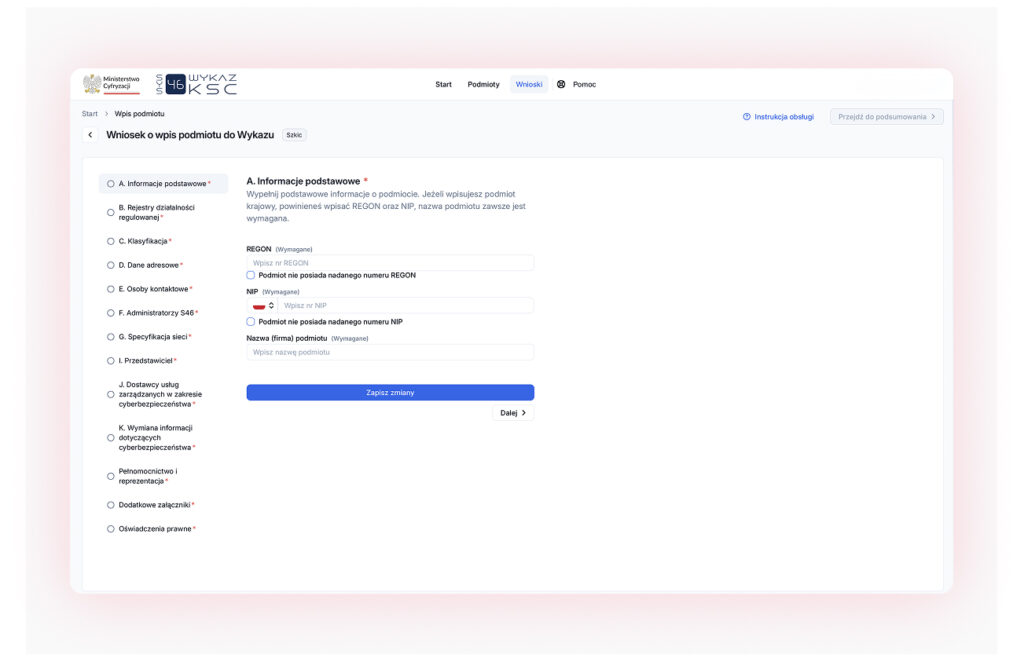Follow the Start breadcrumb link
This screenshot has width=1024, height=666.
click(89, 114)
